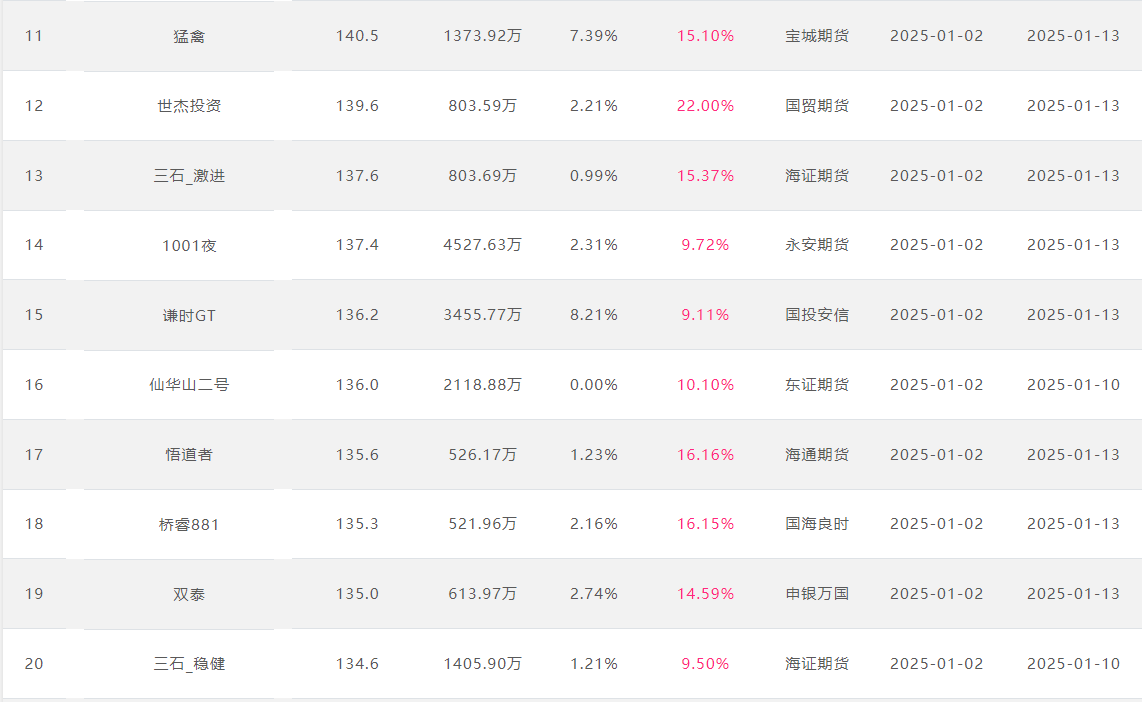Select the 谦时GT account name
Viewport: 1142px width, 702px height.
(189, 315)
